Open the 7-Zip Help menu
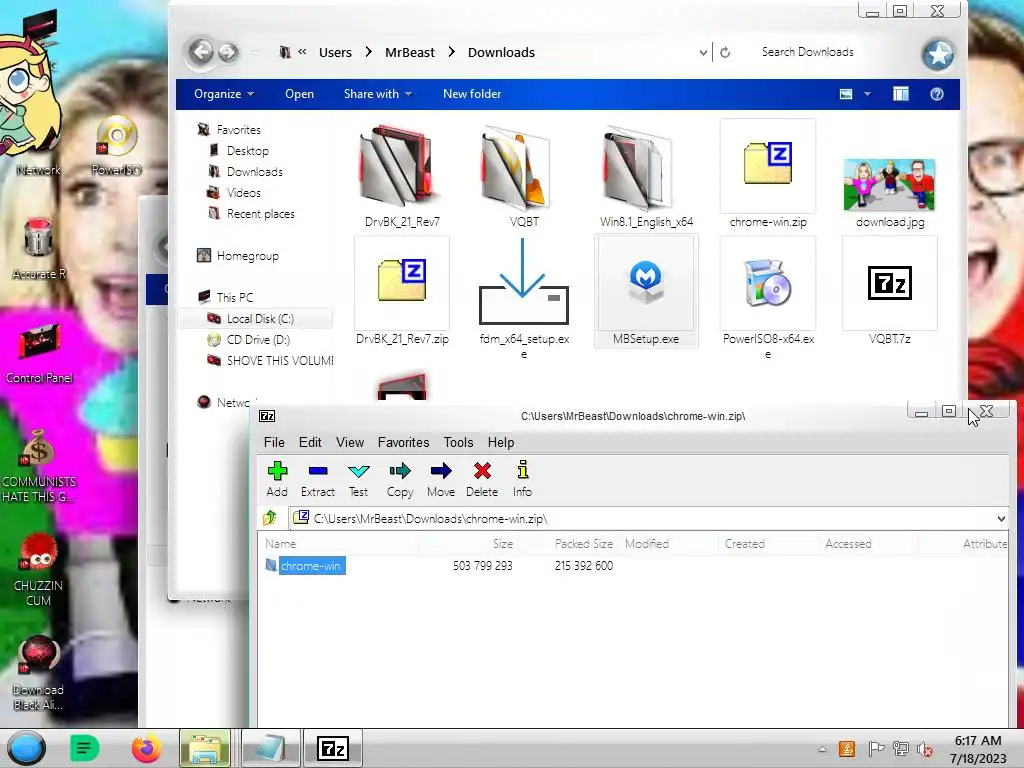Image resolution: width=1024 pixels, height=768 pixels. pos(500,442)
